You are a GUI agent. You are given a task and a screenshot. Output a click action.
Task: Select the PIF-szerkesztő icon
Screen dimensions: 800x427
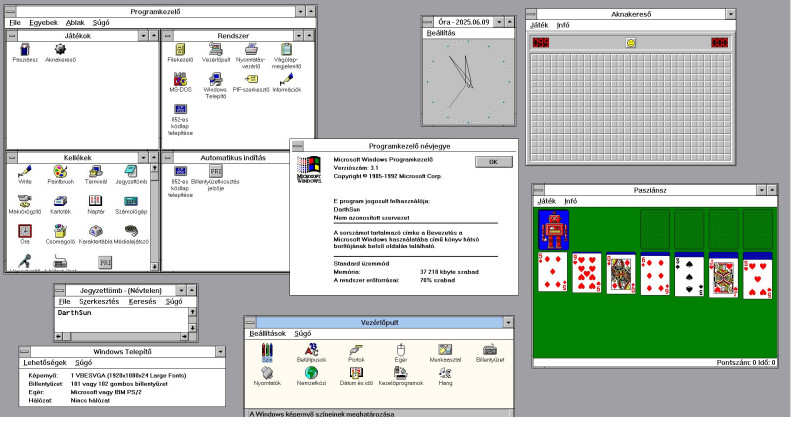coord(251,80)
